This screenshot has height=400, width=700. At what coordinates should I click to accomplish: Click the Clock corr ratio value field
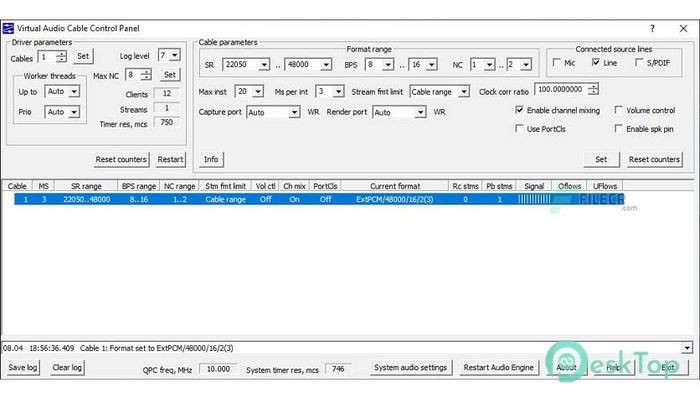[x=561, y=89]
